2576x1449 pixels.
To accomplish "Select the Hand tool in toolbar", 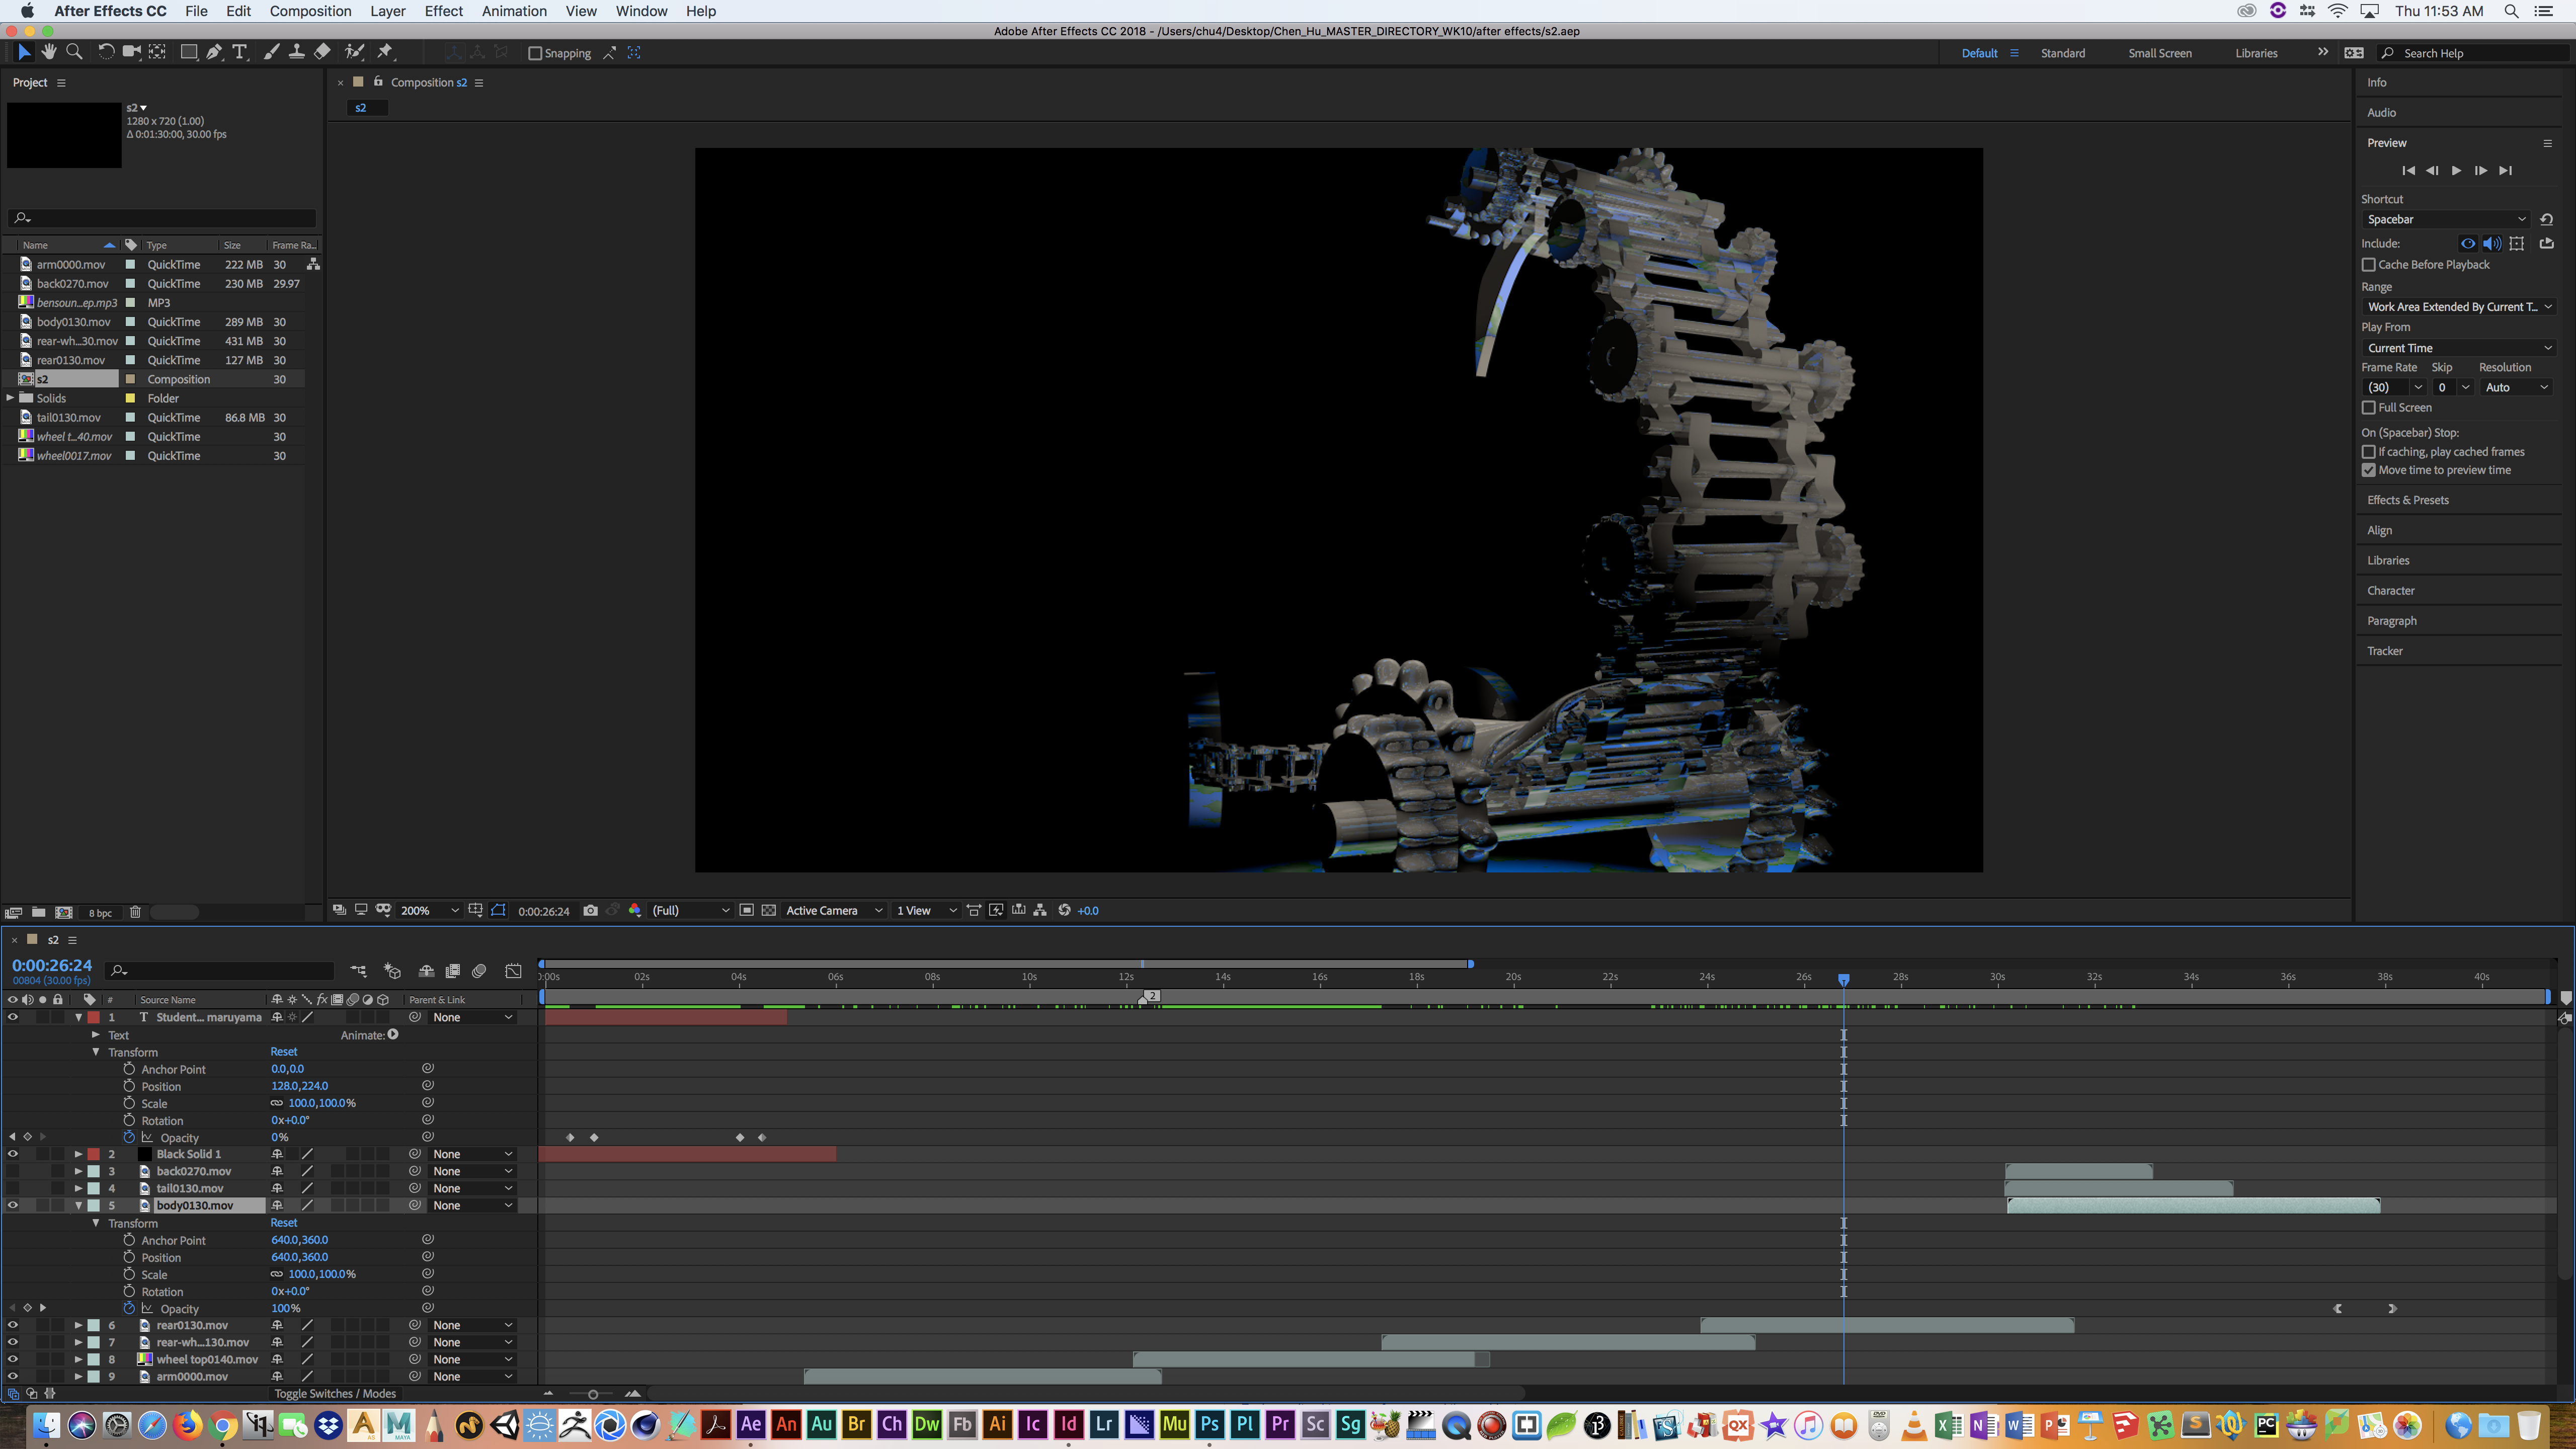I will click(x=49, y=52).
